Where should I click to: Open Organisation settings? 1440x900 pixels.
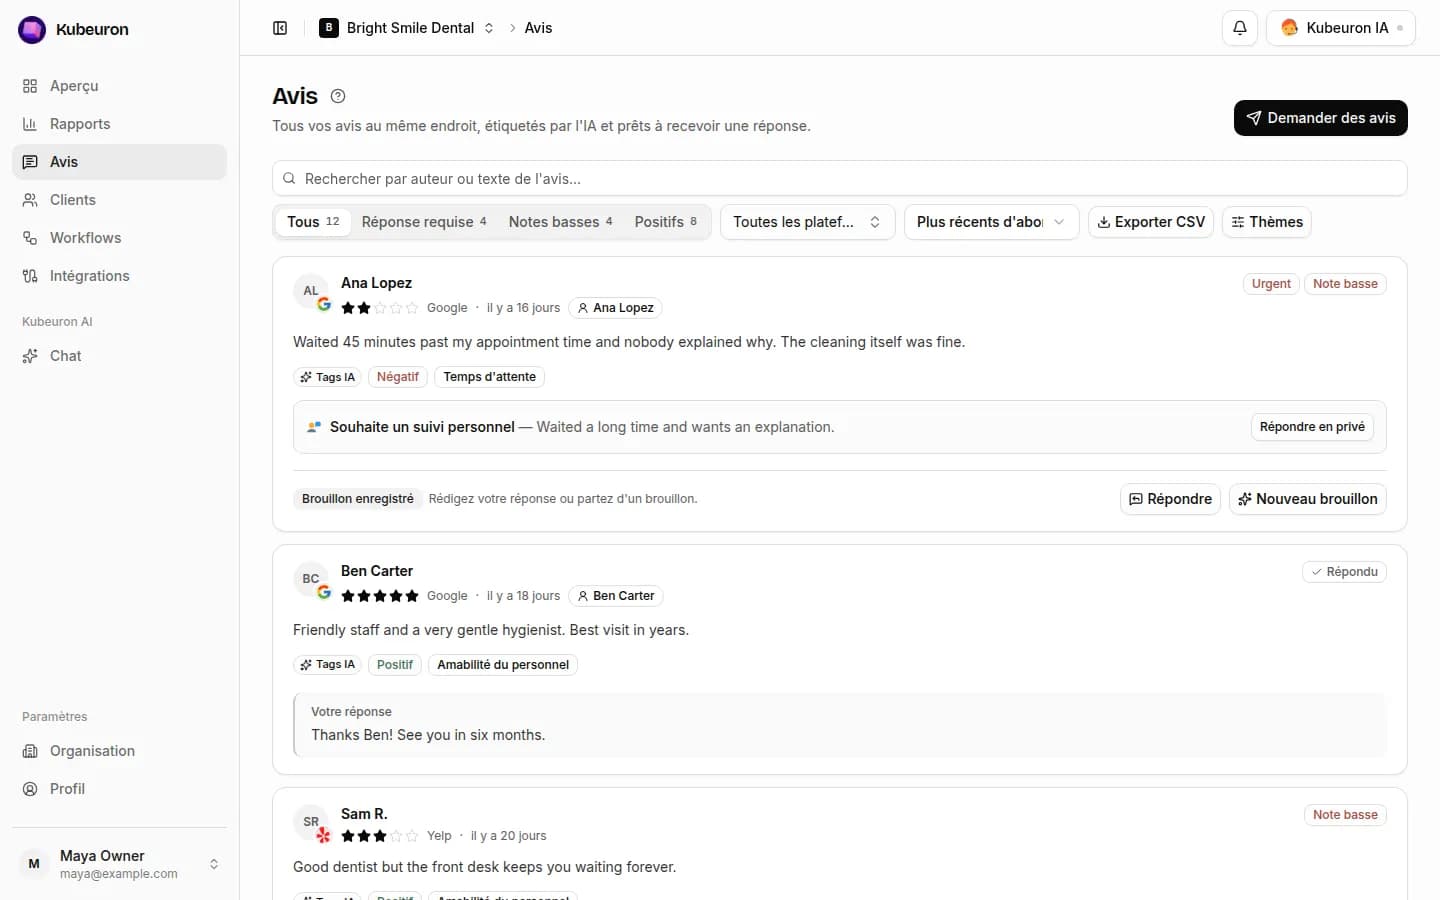(x=119, y=751)
